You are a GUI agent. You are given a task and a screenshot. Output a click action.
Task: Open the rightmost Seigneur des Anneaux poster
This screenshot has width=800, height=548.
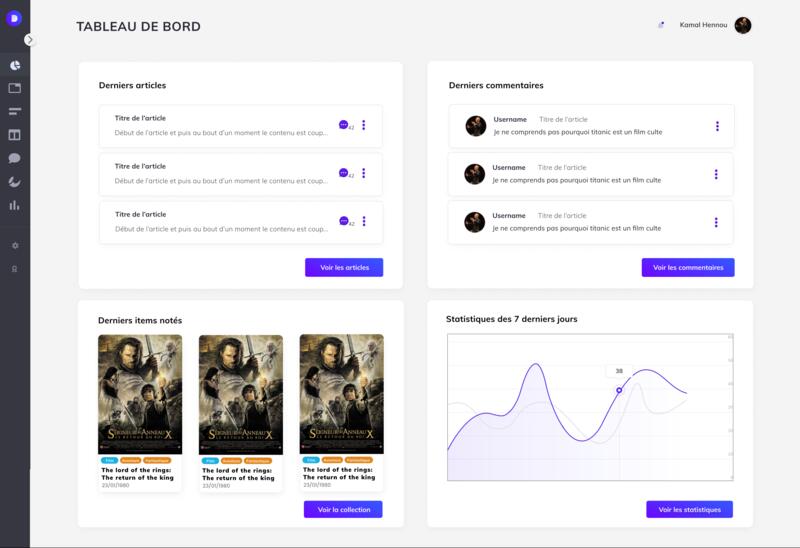[x=341, y=394]
